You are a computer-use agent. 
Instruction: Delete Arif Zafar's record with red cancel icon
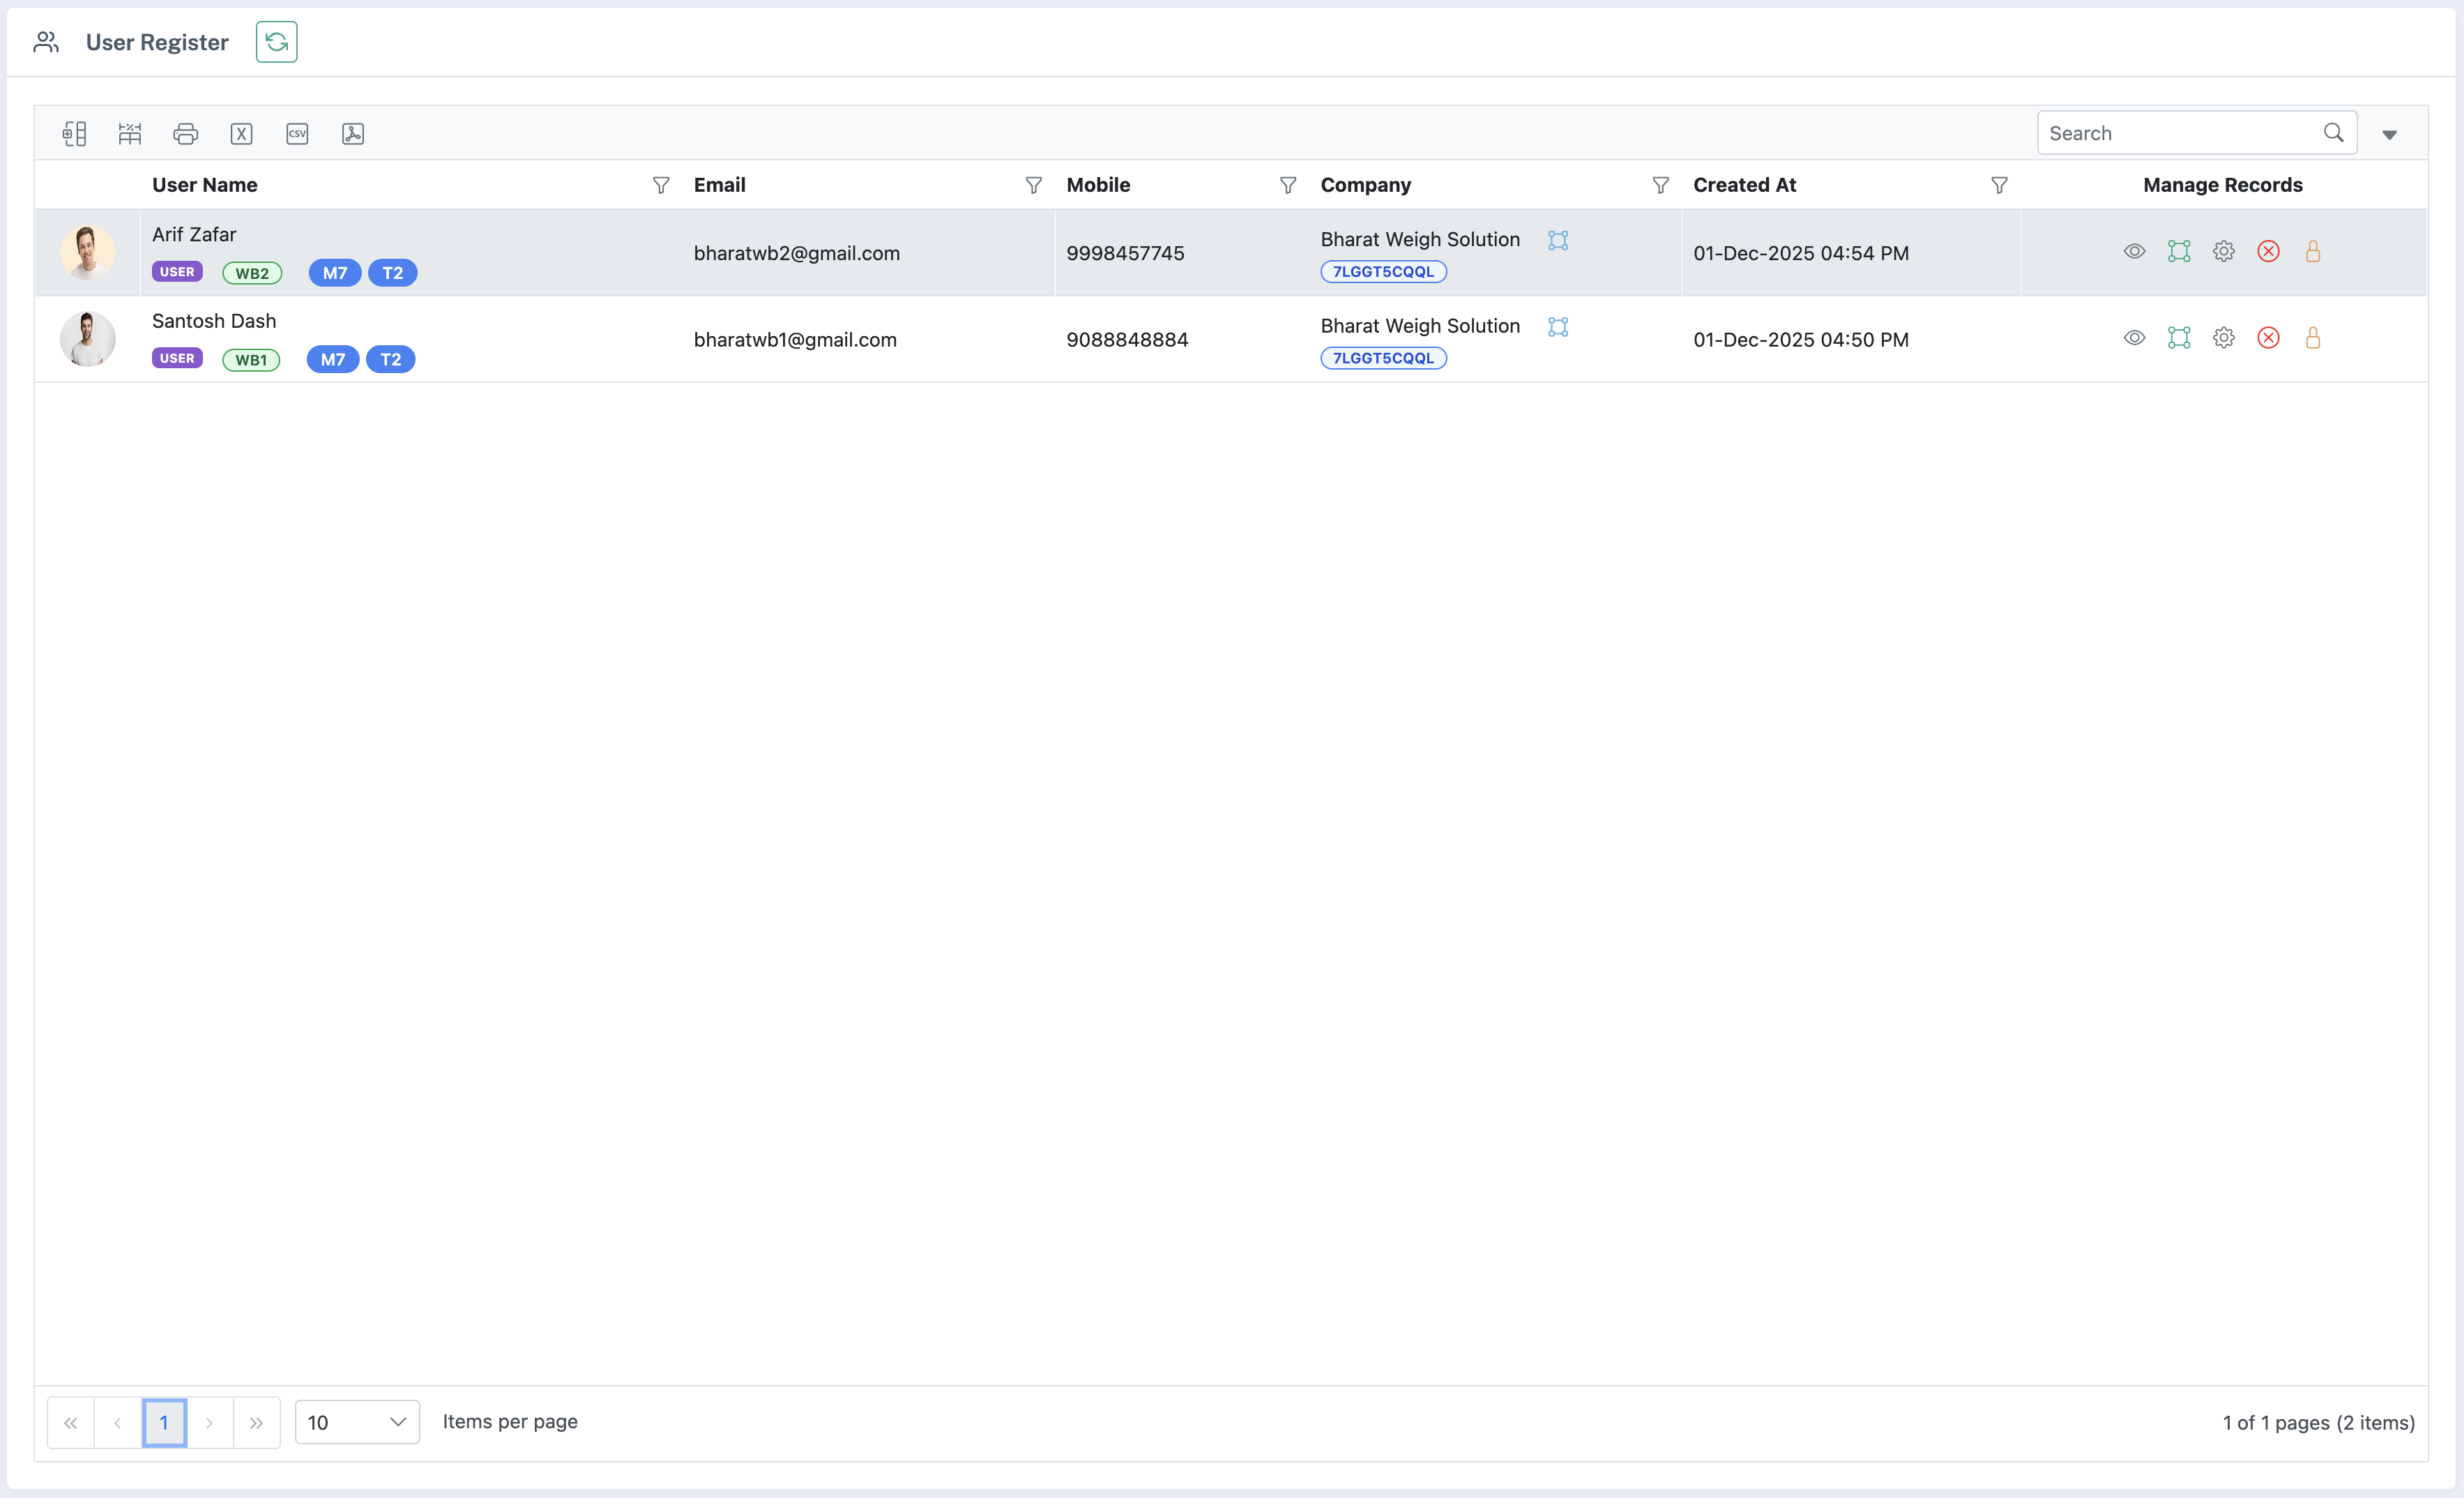[2268, 251]
